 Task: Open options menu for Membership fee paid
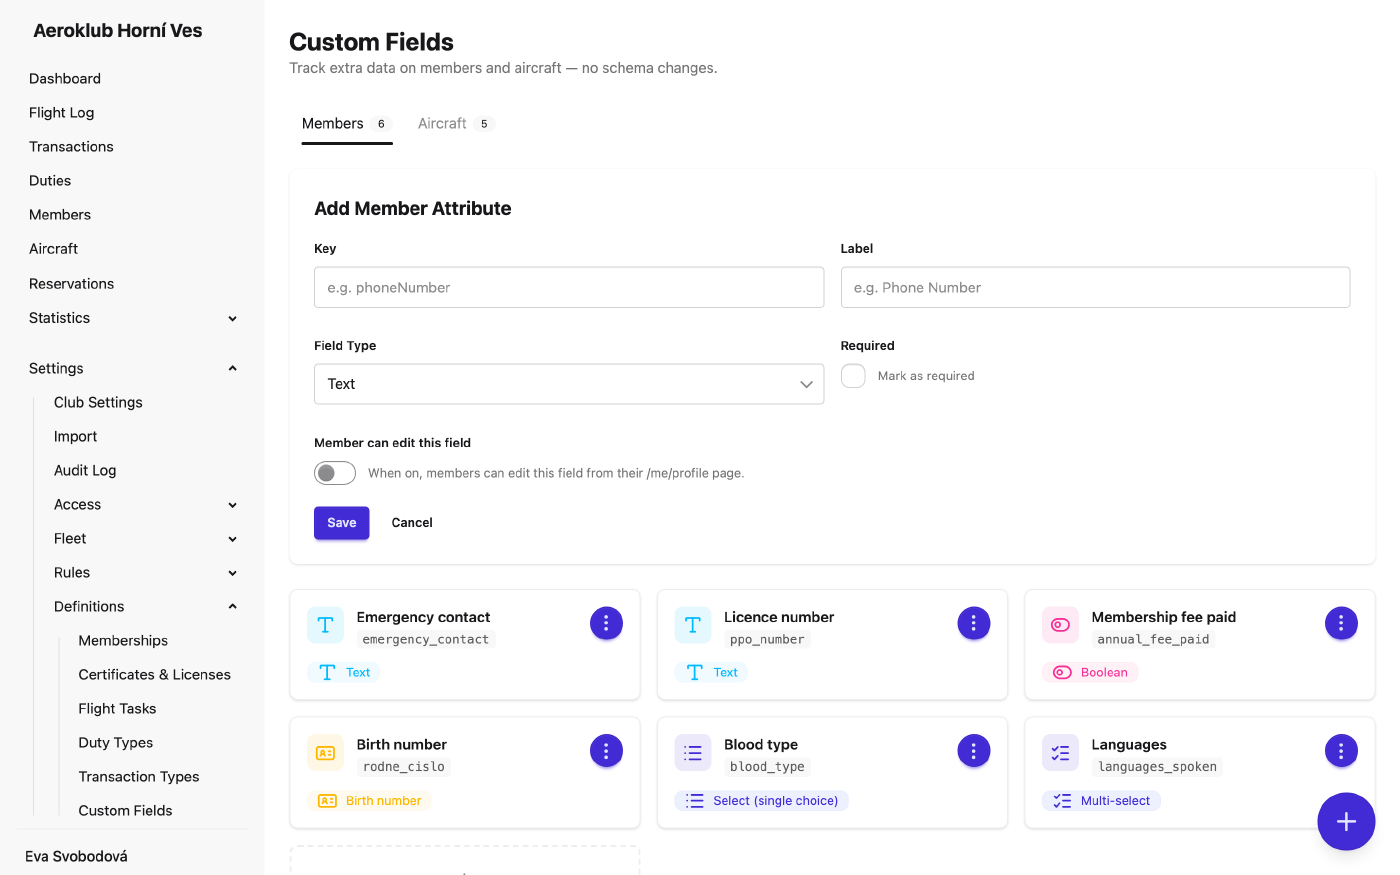pos(1341,623)
